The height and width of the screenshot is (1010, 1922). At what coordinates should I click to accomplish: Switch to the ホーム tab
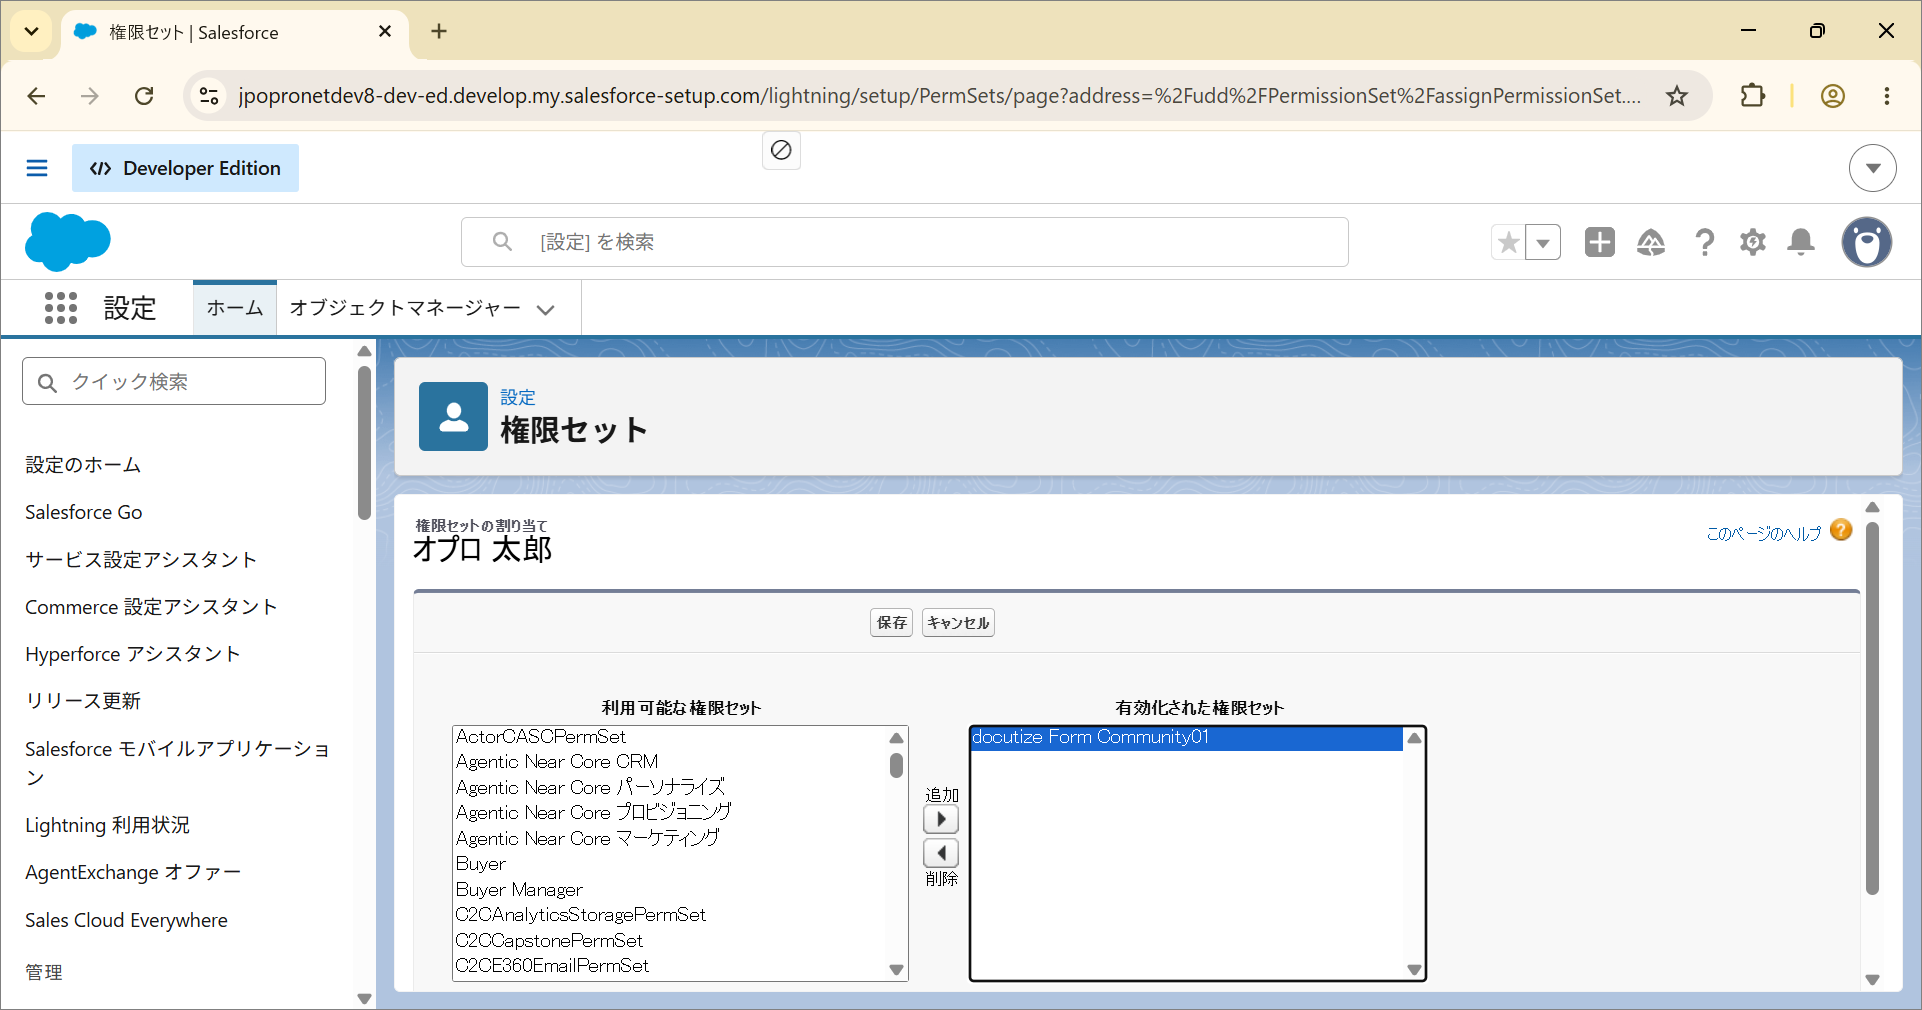coord(235,308)
